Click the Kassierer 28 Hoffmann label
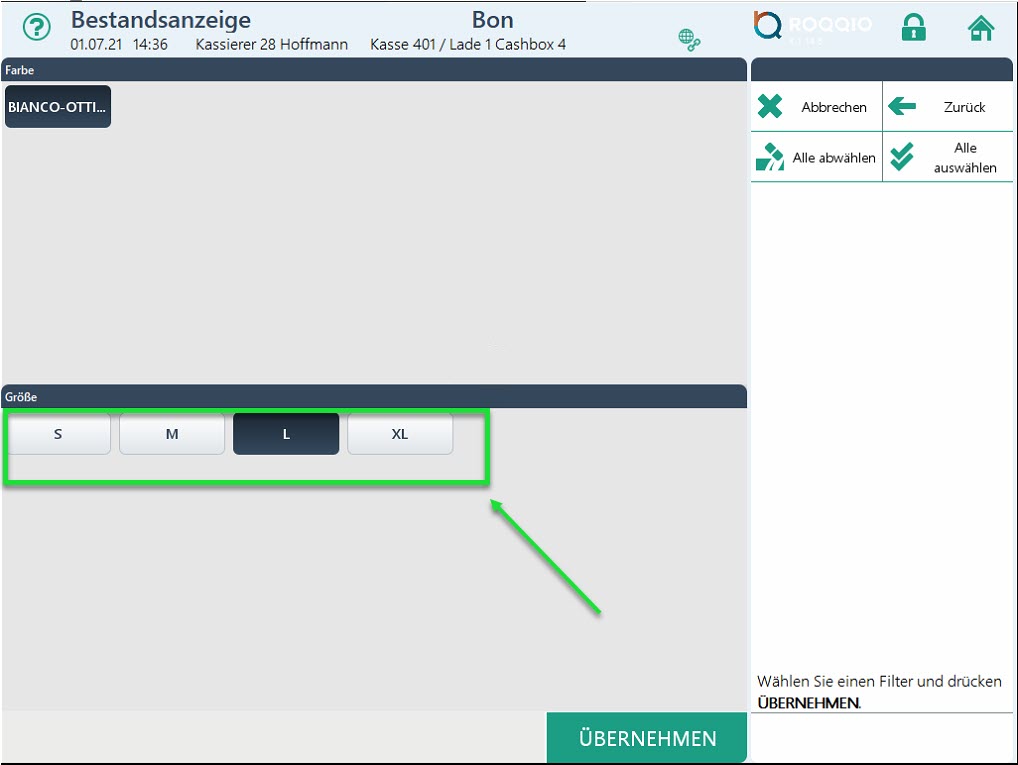The height and width of the screenshot is (765, 1018). click(x=272, y=45)
